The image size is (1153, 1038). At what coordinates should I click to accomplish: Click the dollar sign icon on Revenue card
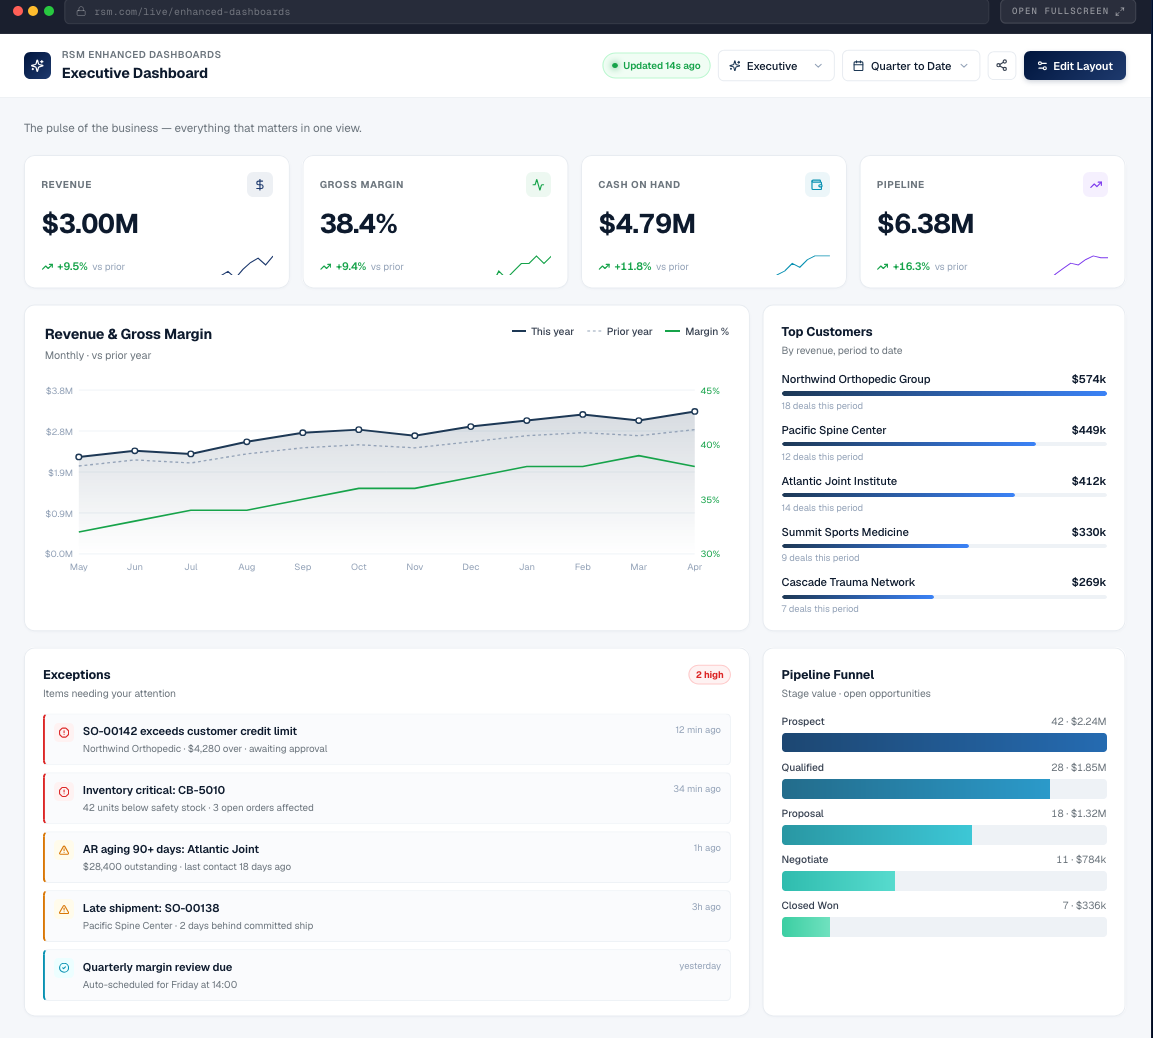(x=260, y=185)
